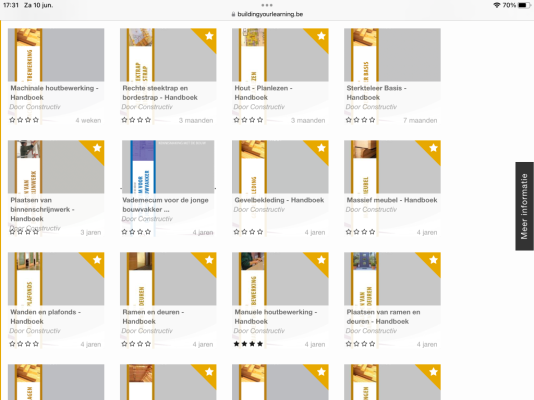Click favorite star badge on Hout - Planlezen card
Screen dimensions: 534x400
(x=321, y=36)
